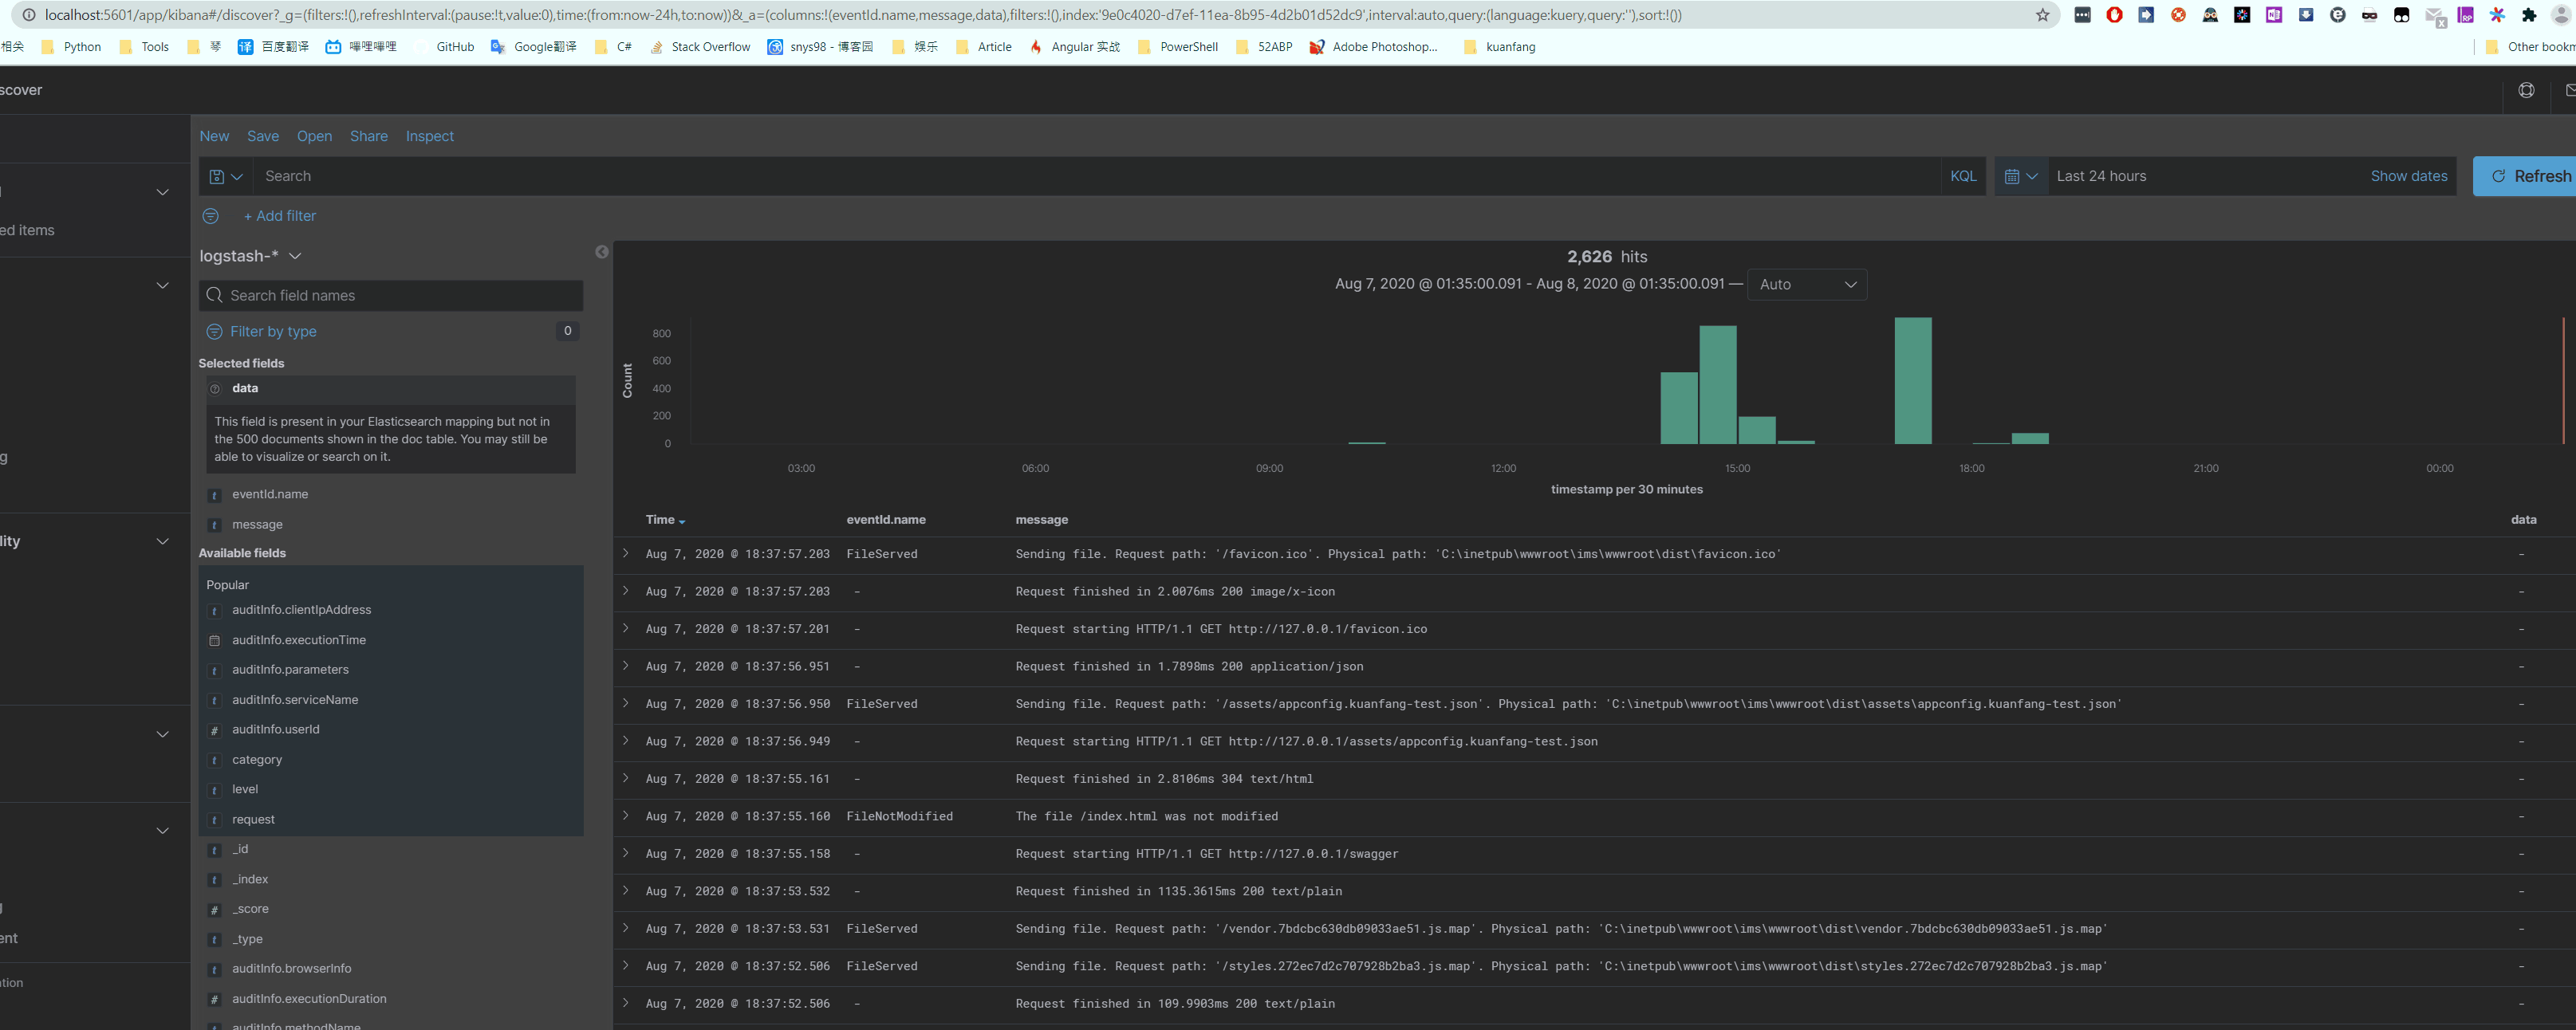
Task: Open mail checker extension with X
Action: pos(2437,17)
